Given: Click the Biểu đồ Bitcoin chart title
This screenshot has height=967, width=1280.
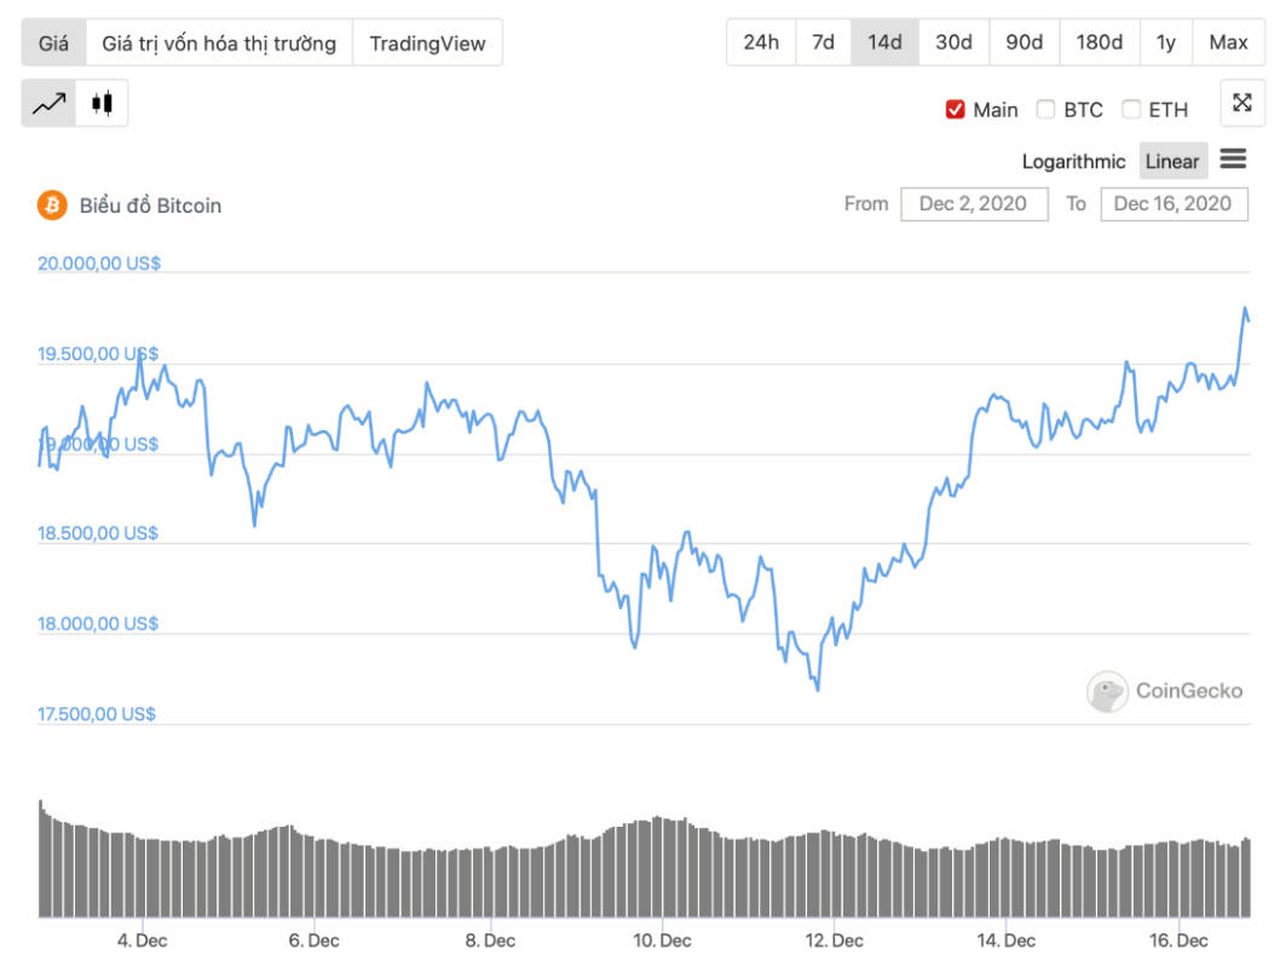Looking at the screenshot, I should point(151,205).
